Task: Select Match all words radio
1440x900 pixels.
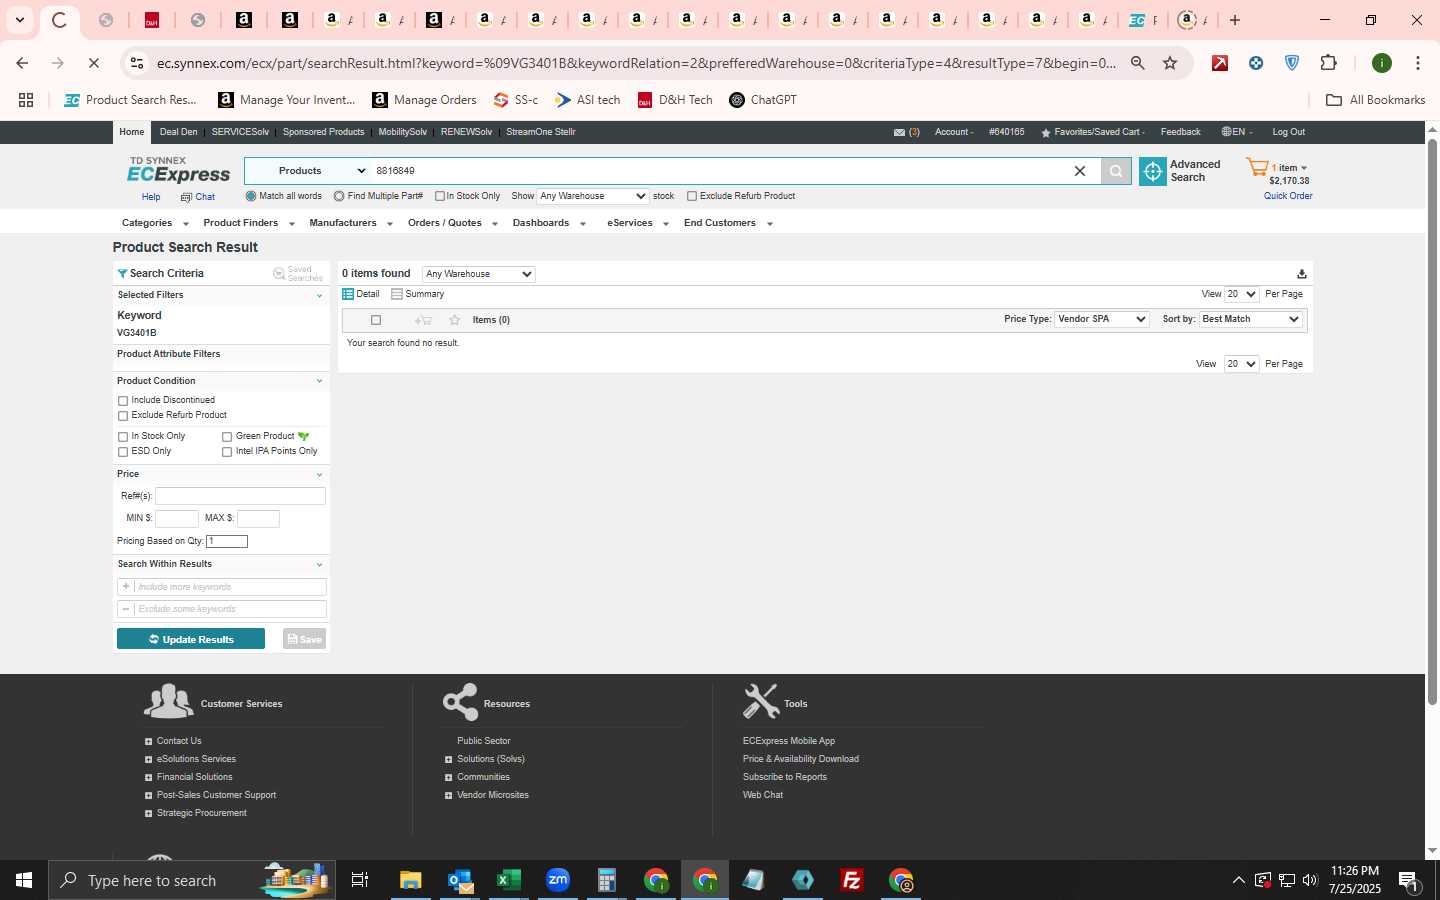Action: pyautogui.click(x=251, y=196)
